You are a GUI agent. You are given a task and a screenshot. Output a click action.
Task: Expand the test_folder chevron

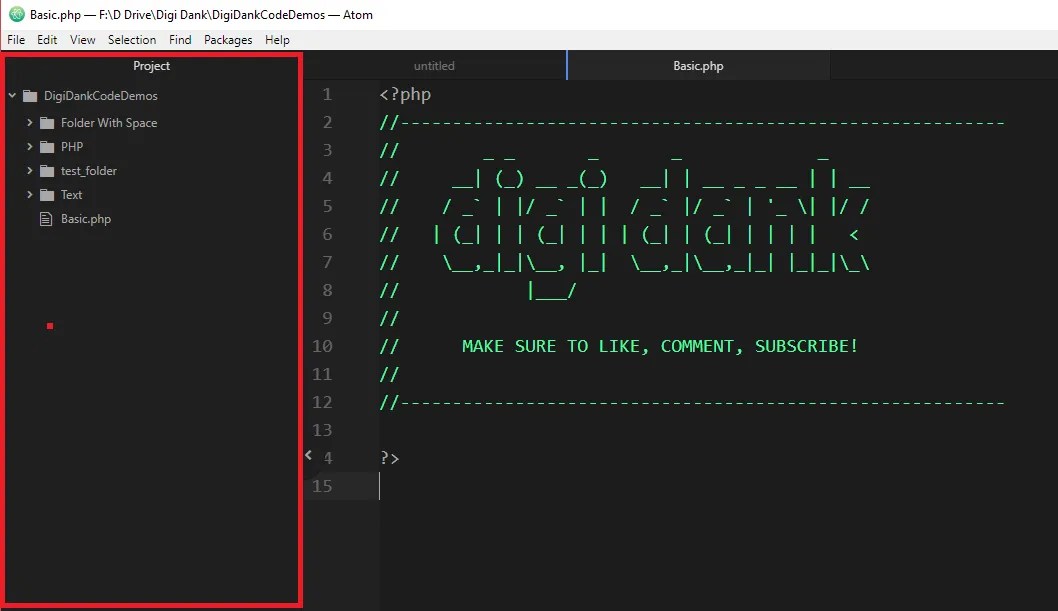30,171
